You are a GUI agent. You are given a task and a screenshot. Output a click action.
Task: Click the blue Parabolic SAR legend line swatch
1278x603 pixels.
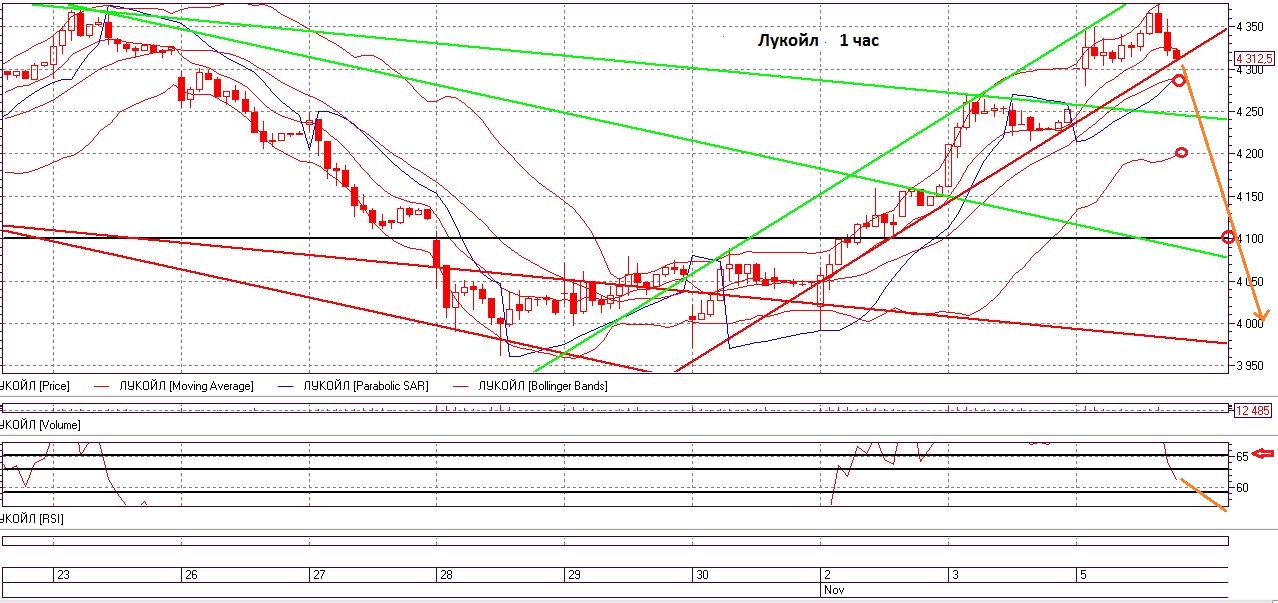coord(283,386)
